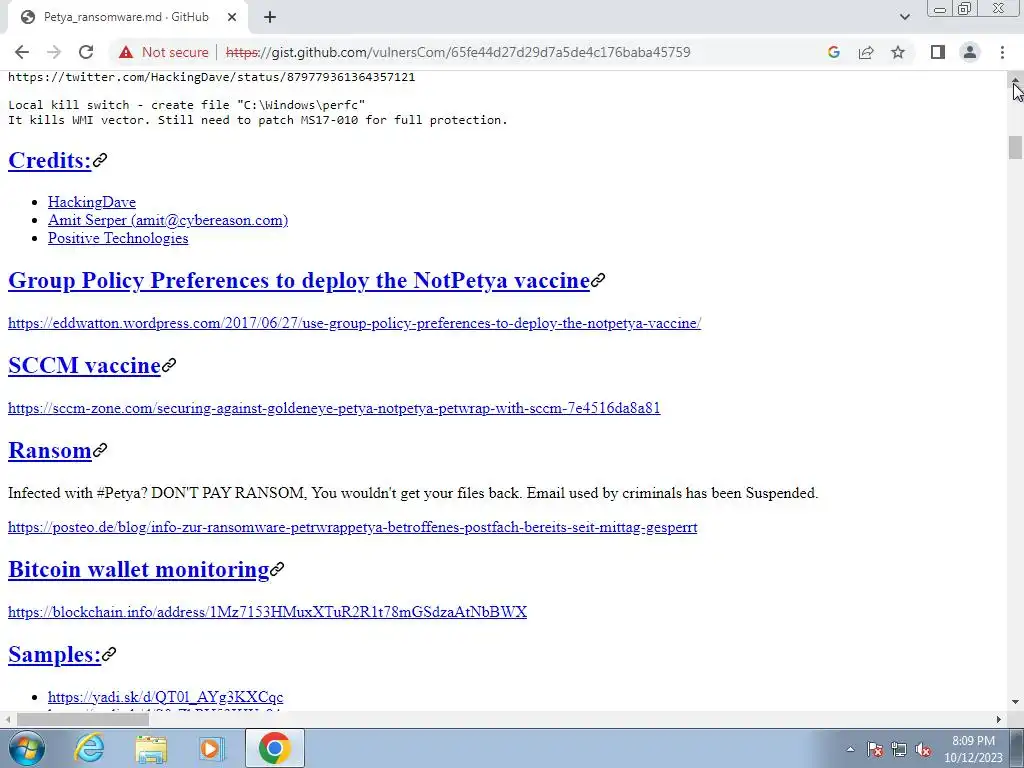Viewport: 1024px width, 768px height.
Task: Open the yadi.sk QT0l_AYg3KXCqc link
Action: pyautogui.click(x=165, y=697)
